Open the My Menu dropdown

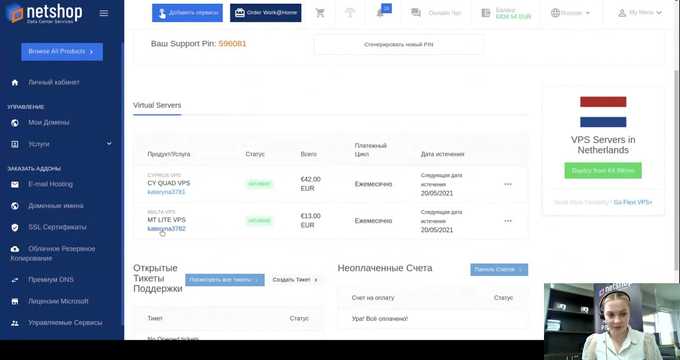640,13
